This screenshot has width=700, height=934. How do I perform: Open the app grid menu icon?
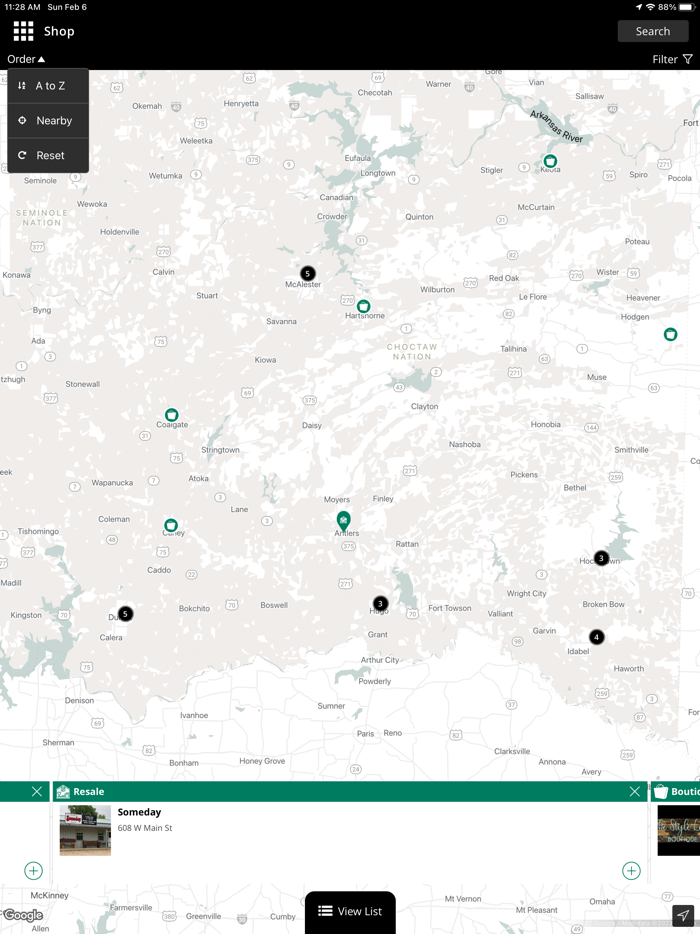click(23, 31)
